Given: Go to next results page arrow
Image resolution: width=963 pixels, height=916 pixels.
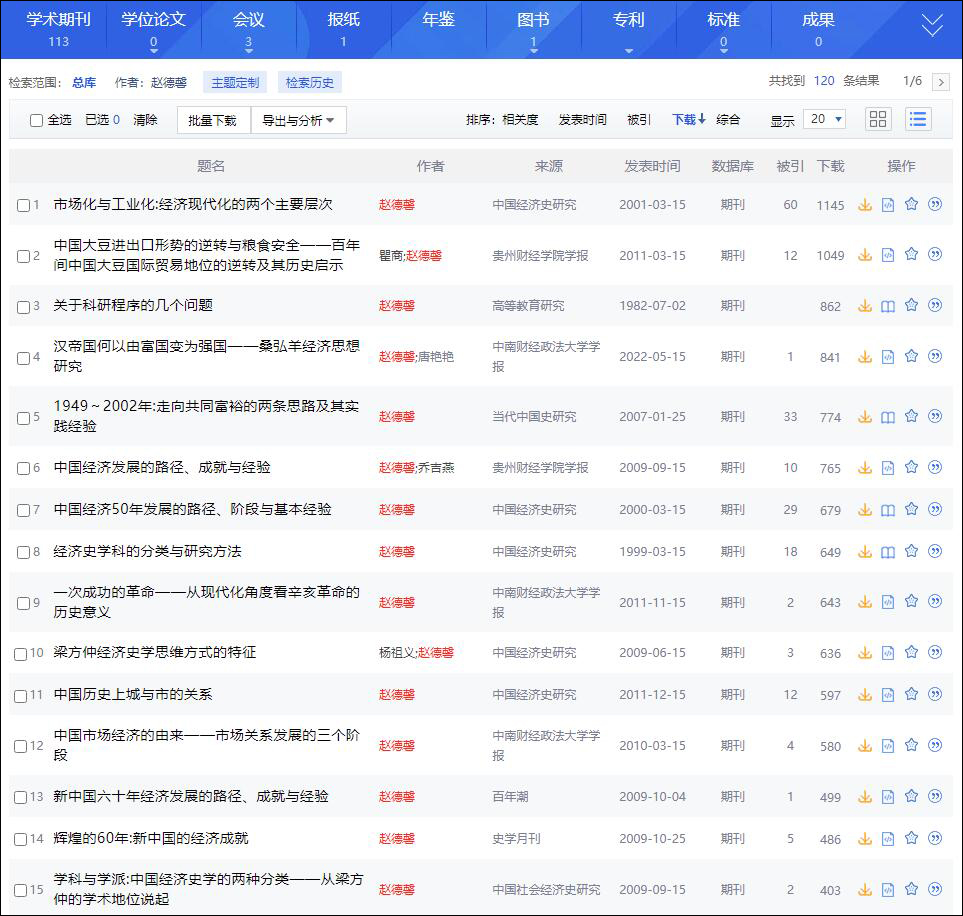Looking at the screenshot, I should [x=940, y=82].
